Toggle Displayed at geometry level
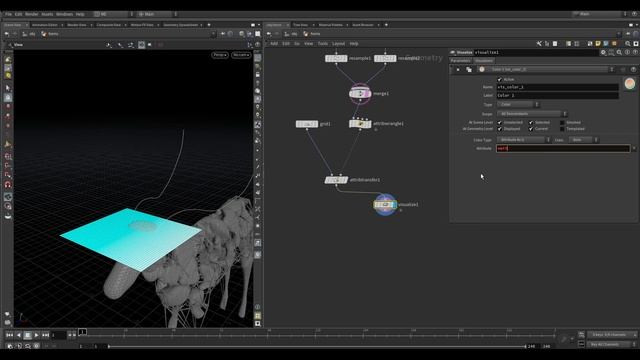 click(x=500, y=129)
